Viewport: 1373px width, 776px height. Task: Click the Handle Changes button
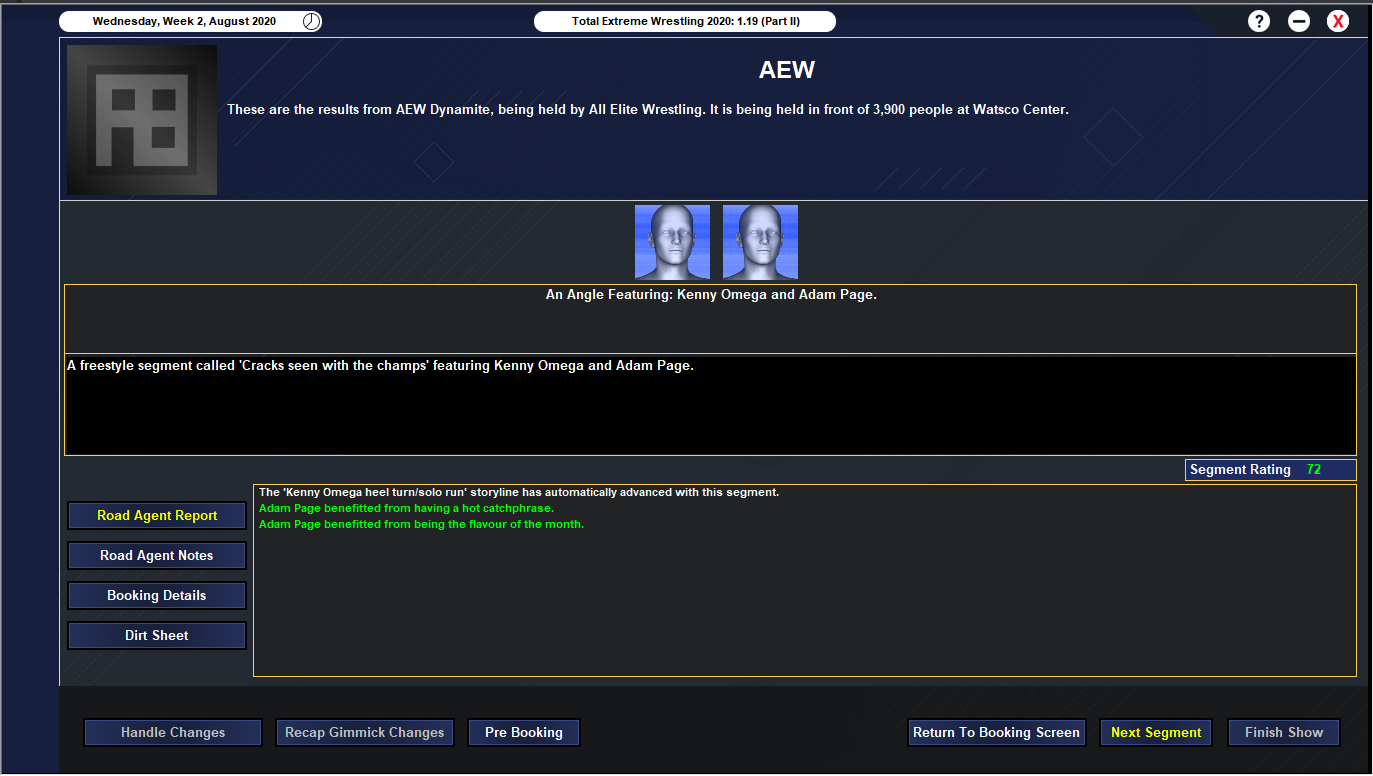point(173,733)
